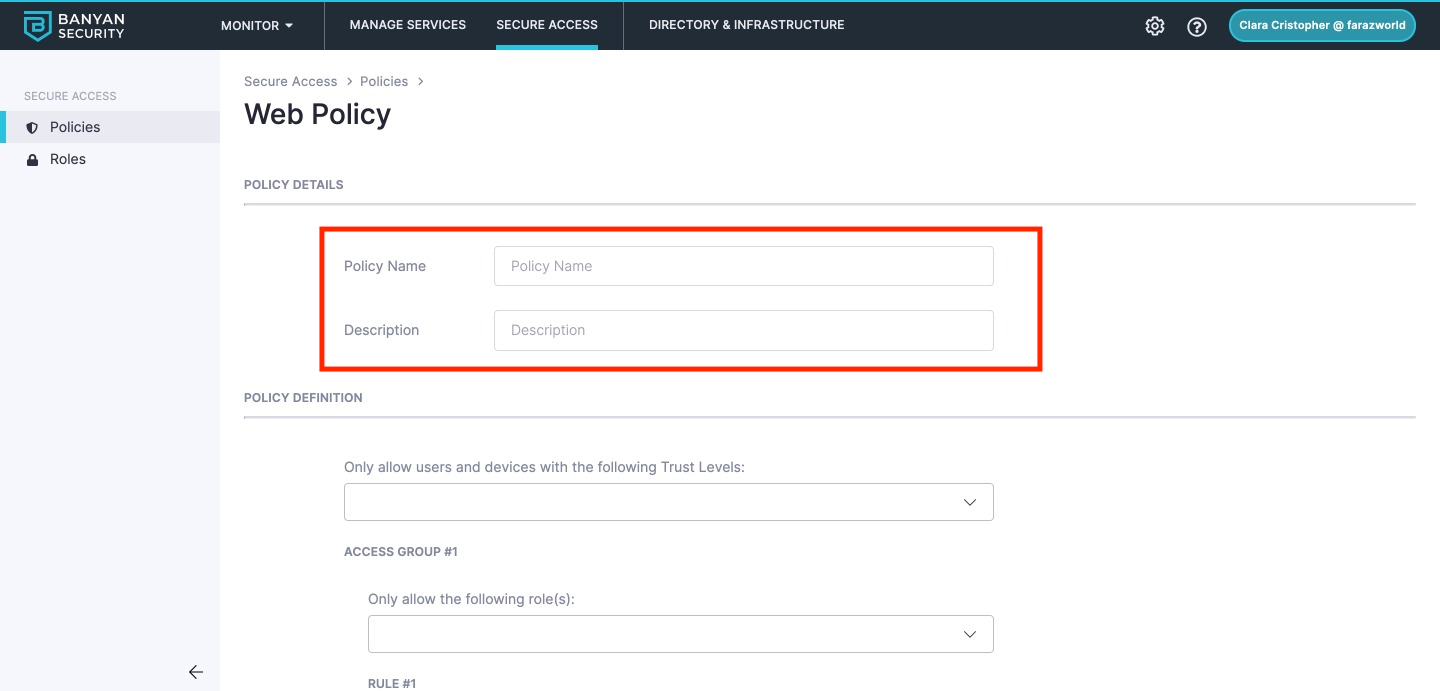Expand the MONITOR menu
Image resolution: width=1440 pixels, height=691 pixels.
tap(257, 25)
